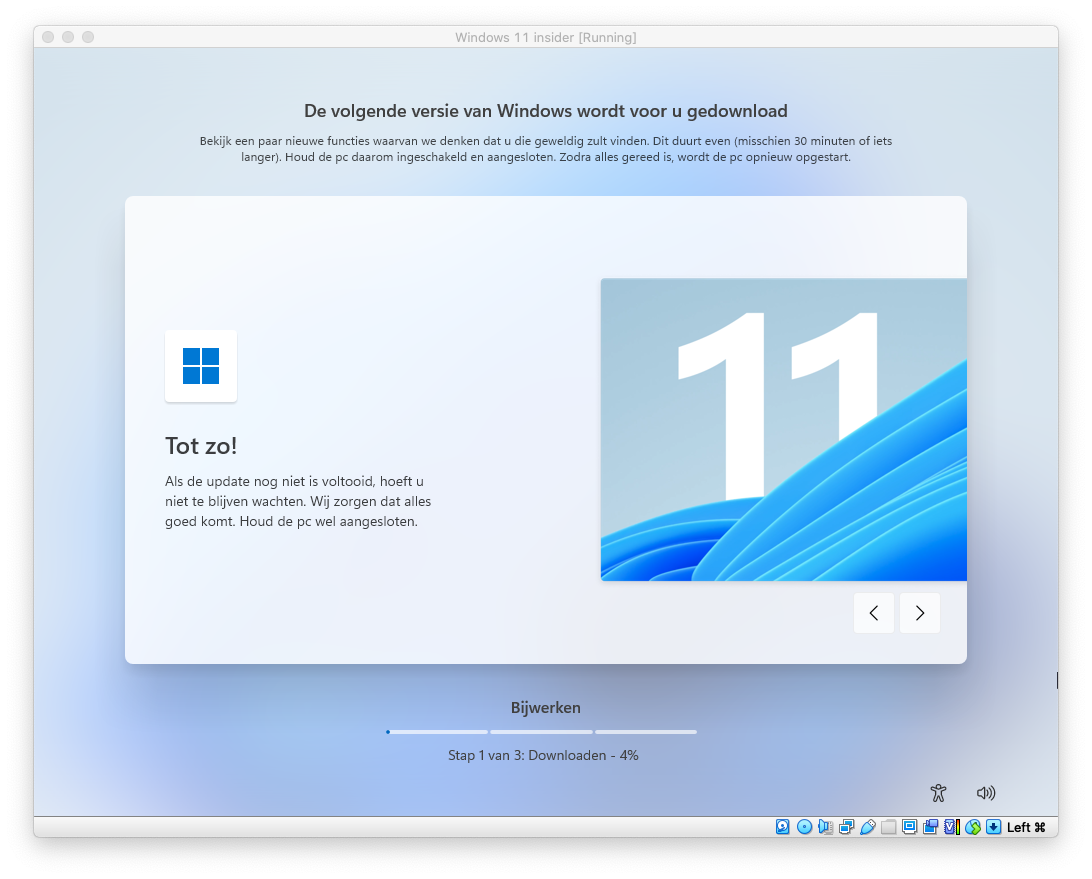This screenshot has width=1092, height=879.
Task: Advance to the next slide arrow
Action: click(x=920, y=613)
